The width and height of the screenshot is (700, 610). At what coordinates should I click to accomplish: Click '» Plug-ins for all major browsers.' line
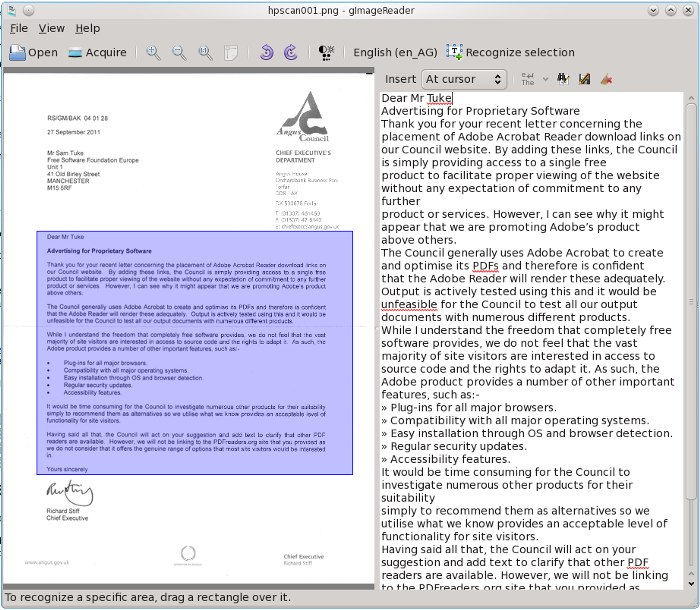(x=469, y=407)
